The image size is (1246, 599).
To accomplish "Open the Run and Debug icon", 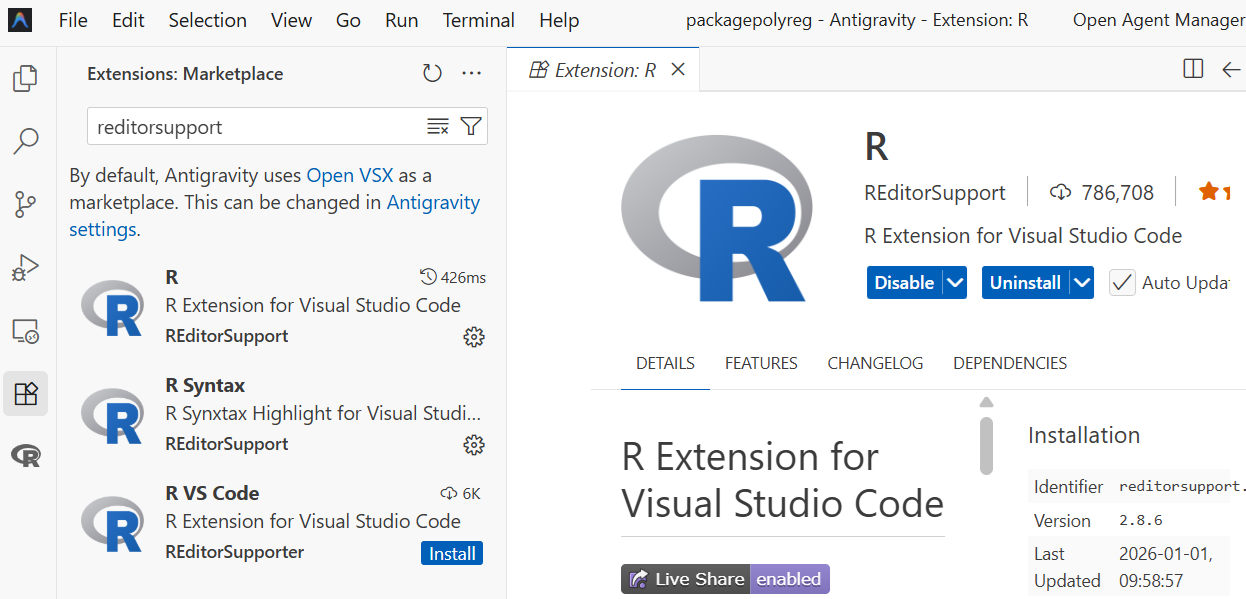I will click(x=26, y=268).
